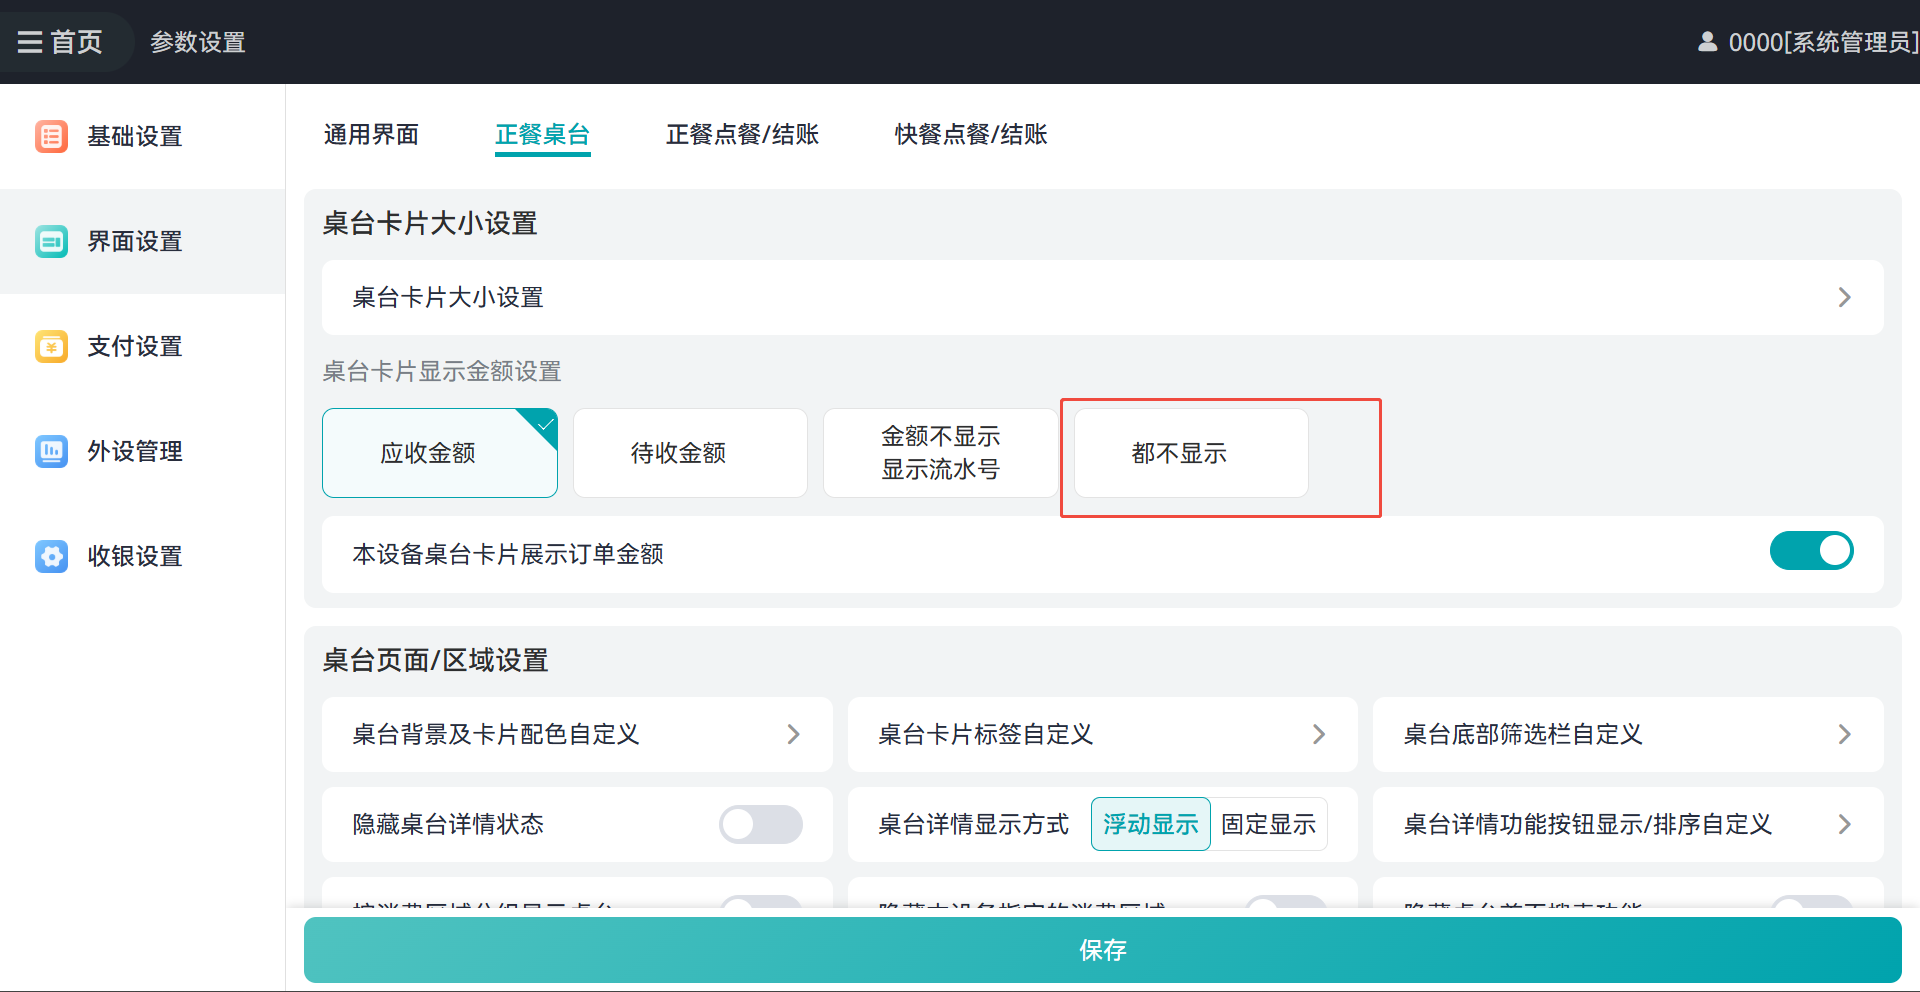
Task: Switch to the 正餐桌台 tab
Action: pyautogui.click(x=543, y=134)
